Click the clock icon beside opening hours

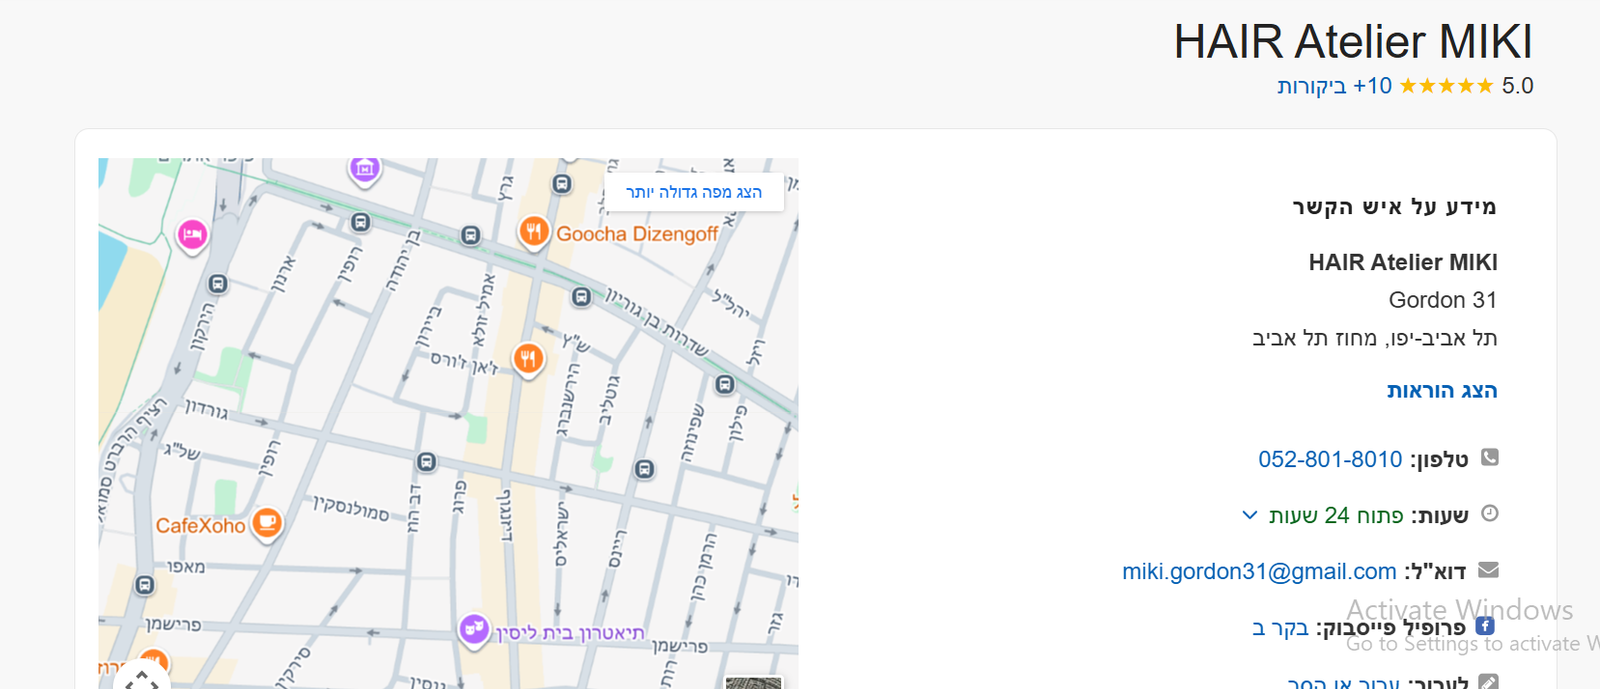point(1489,513)
